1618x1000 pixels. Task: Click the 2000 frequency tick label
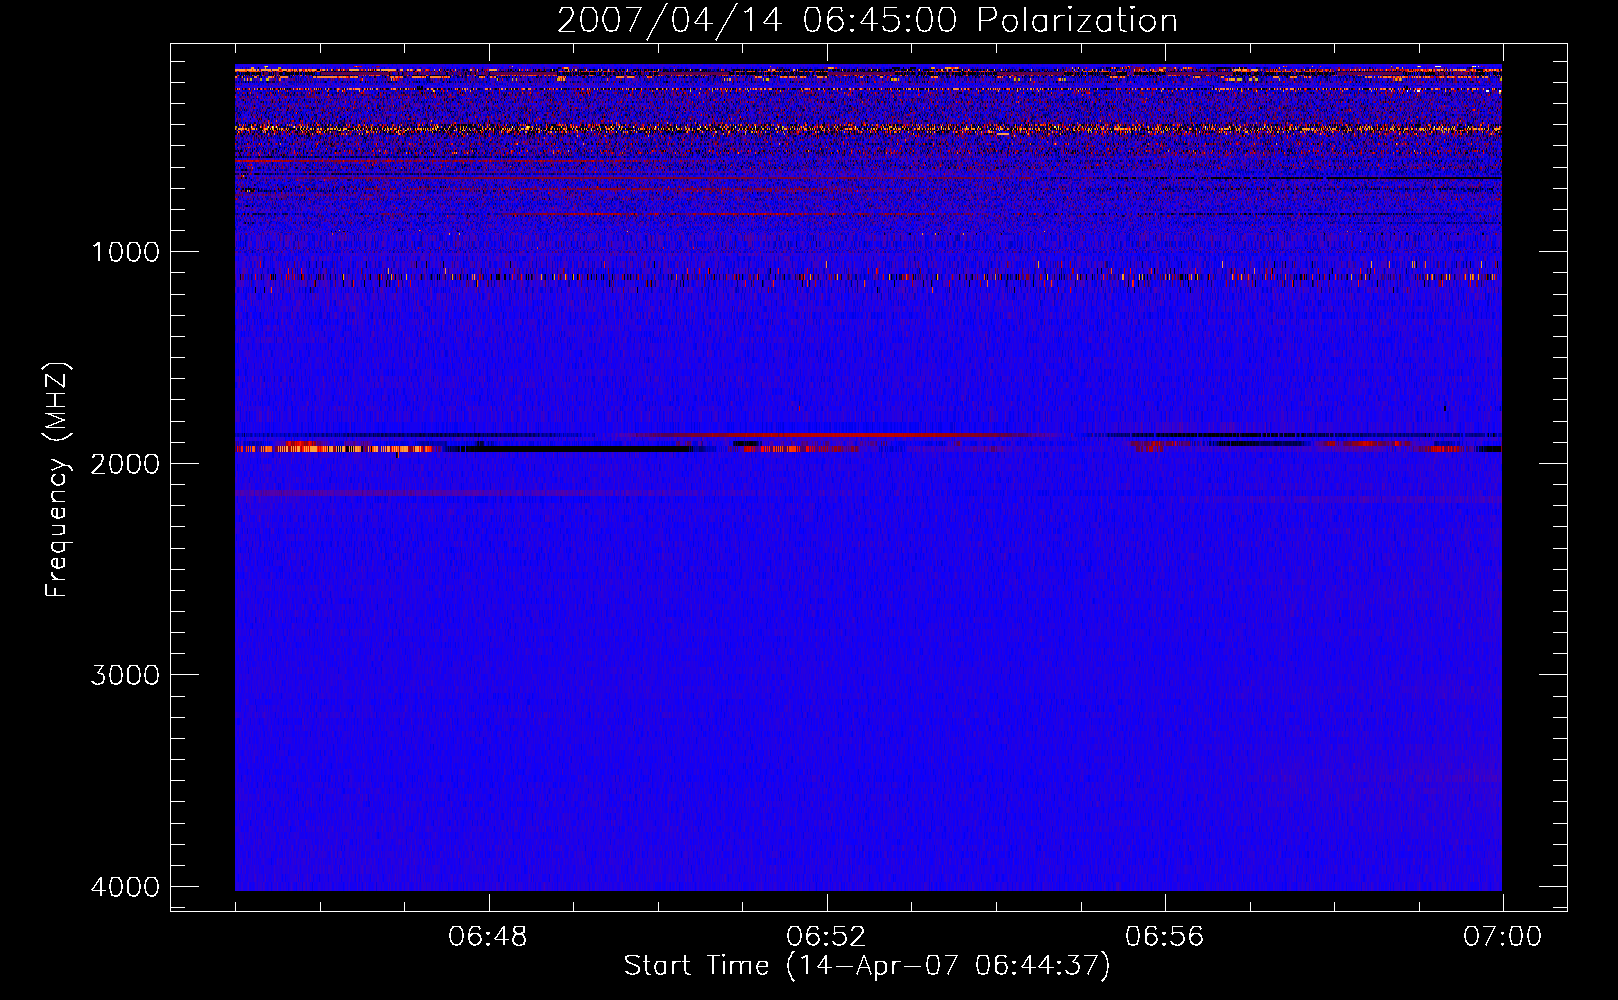tap(125, 463)
